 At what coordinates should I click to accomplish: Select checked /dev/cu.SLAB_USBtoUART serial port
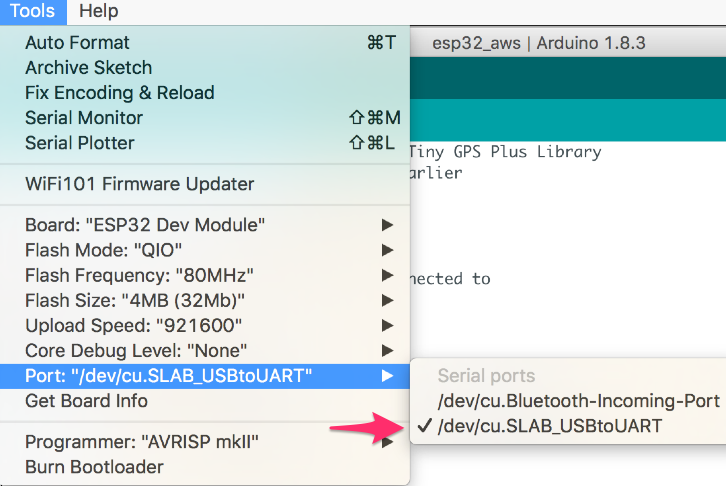[x=568, y=426]
